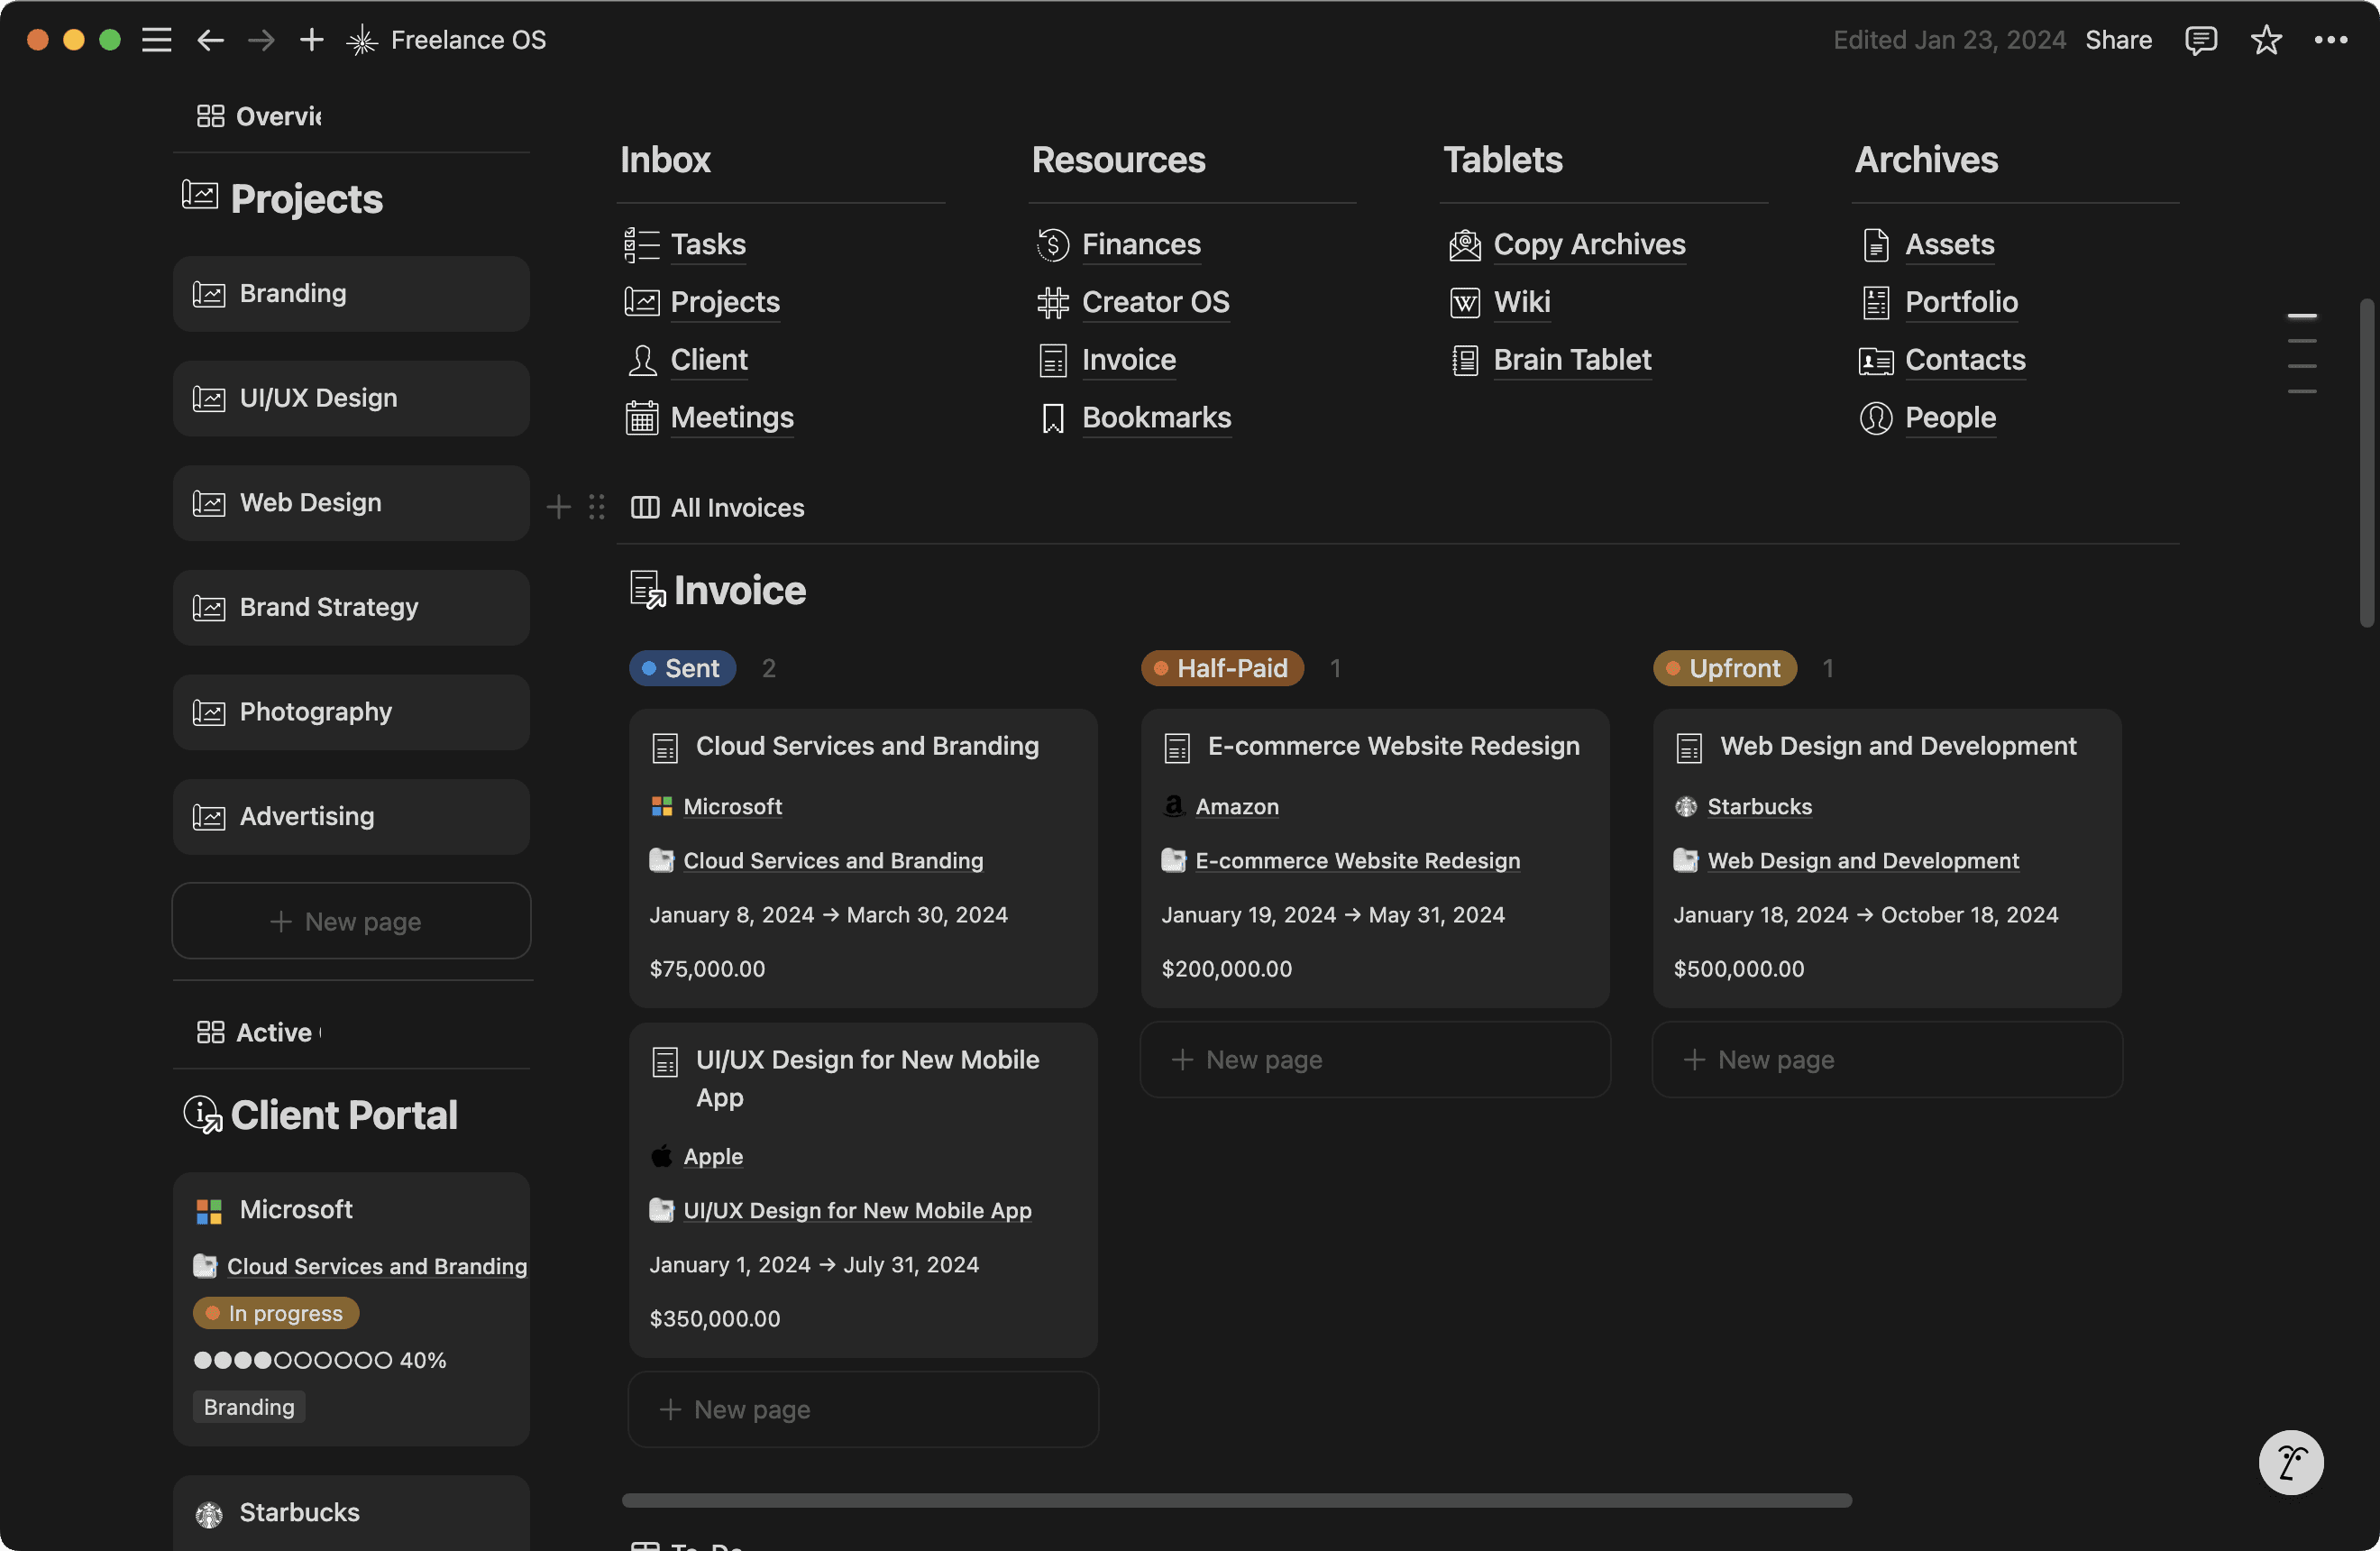2380x1551 pixels.
Task: Open the Portfolio link under Archives
Action: point(1961,302)
